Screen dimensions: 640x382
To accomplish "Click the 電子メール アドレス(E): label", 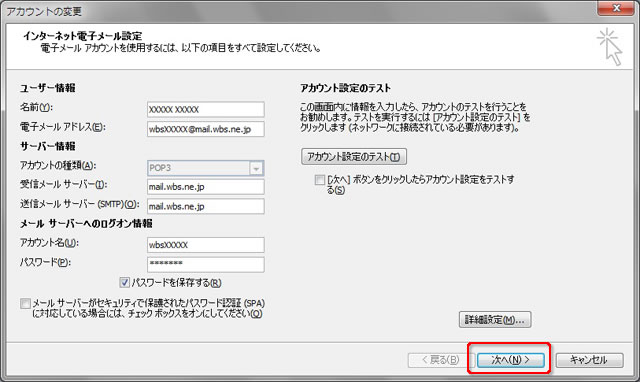I will point(63,127).
